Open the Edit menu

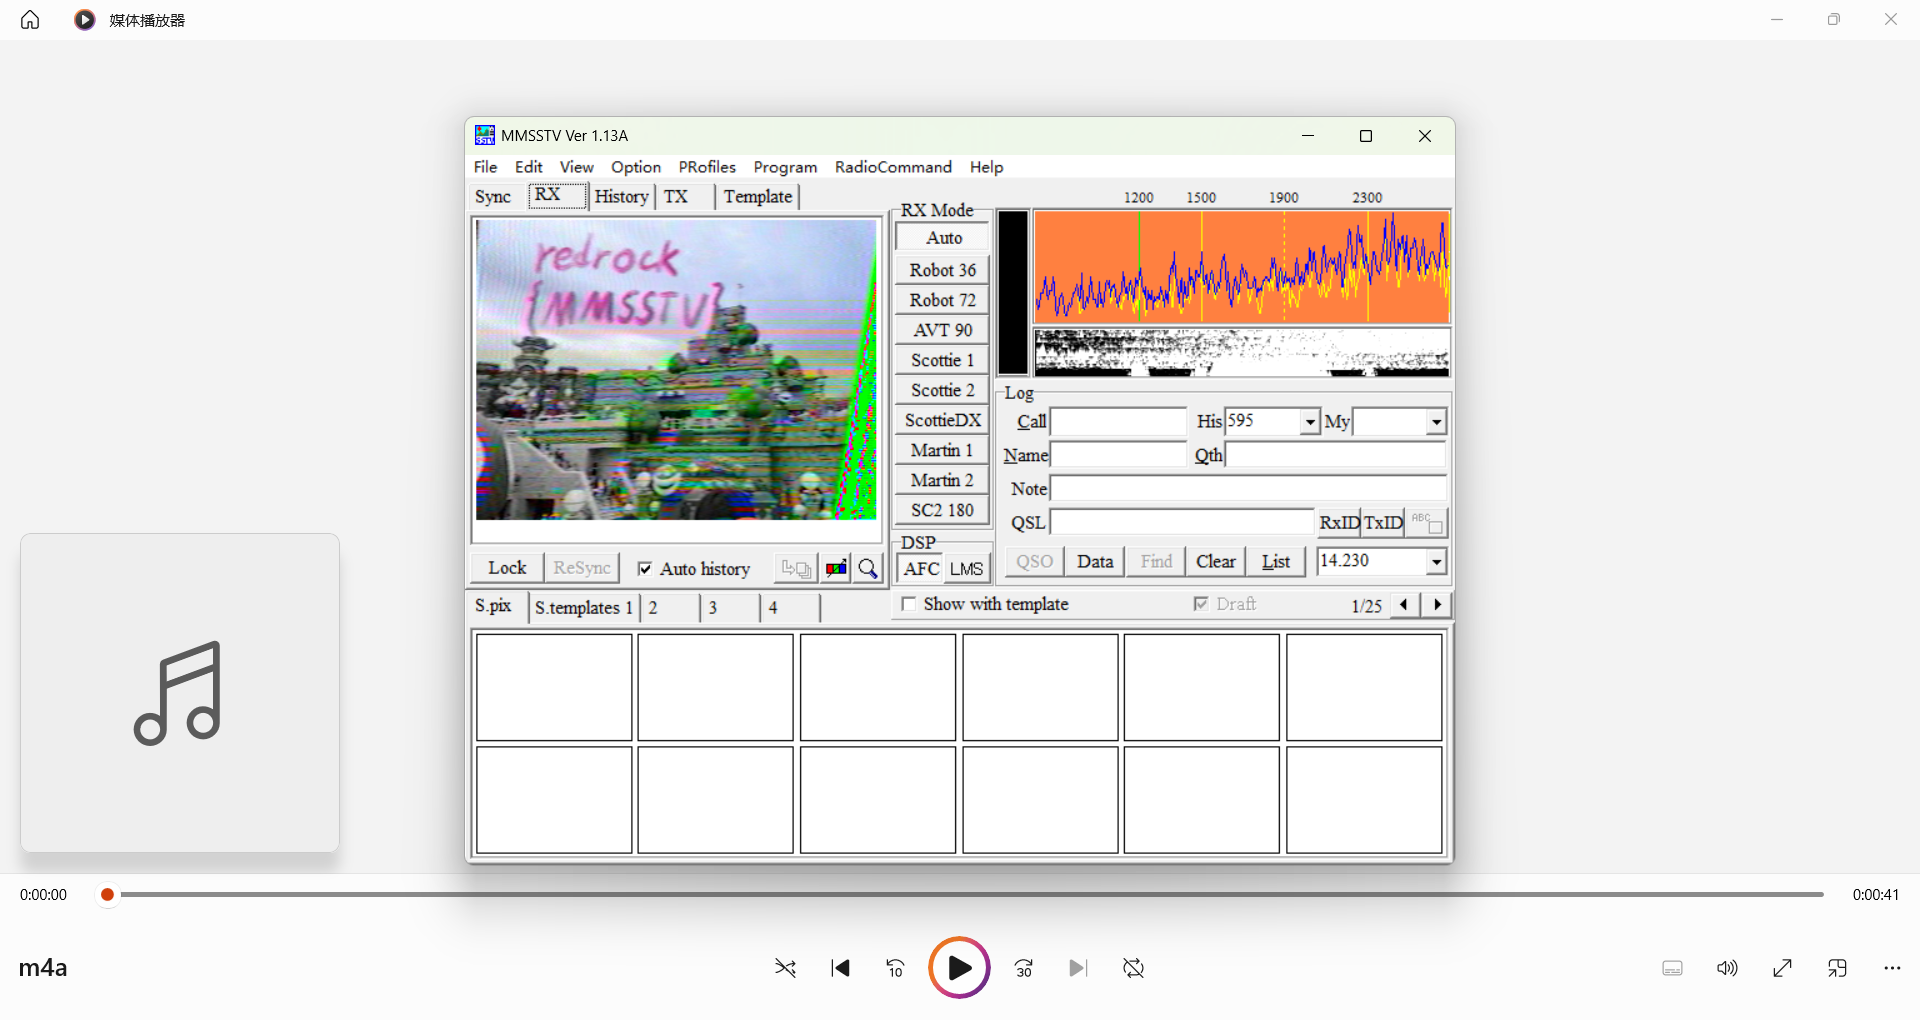529,167
